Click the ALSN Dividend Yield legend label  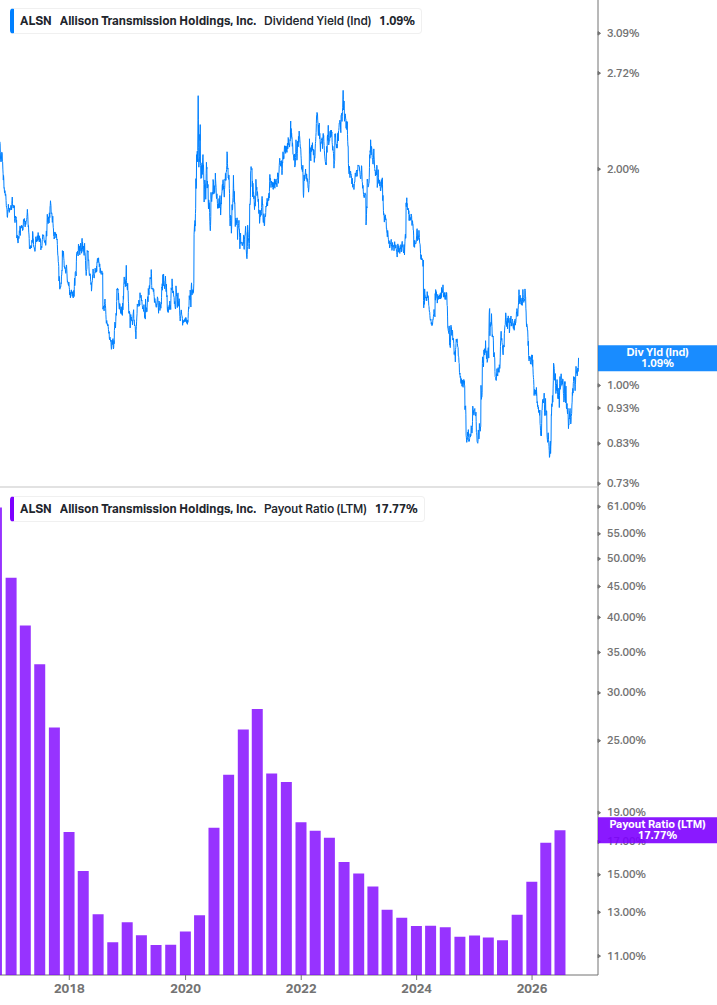click(x=217, y=21)
